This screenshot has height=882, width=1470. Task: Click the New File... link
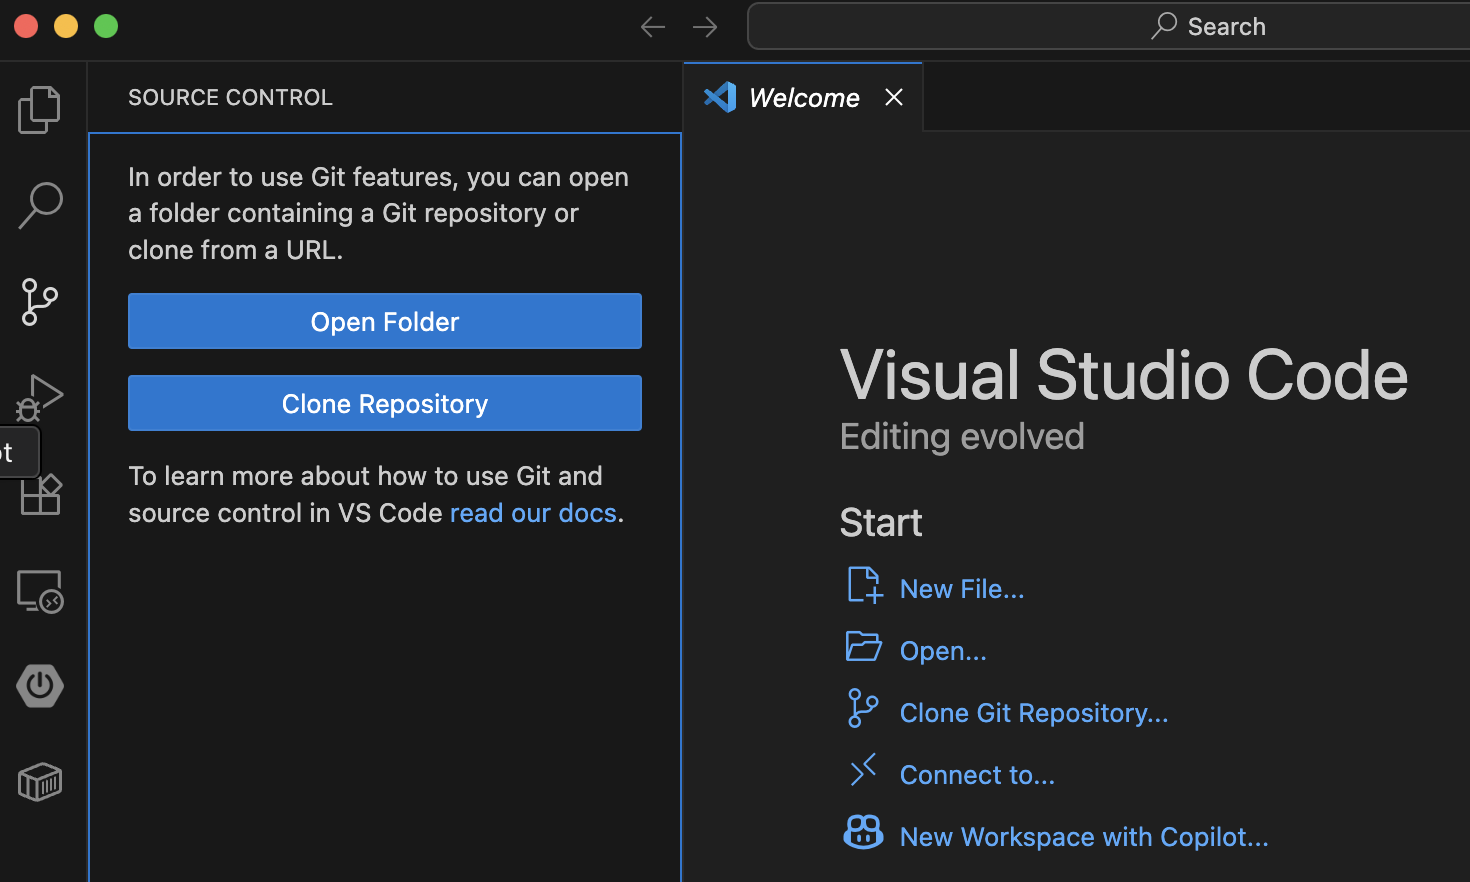(x=962, y=589)
